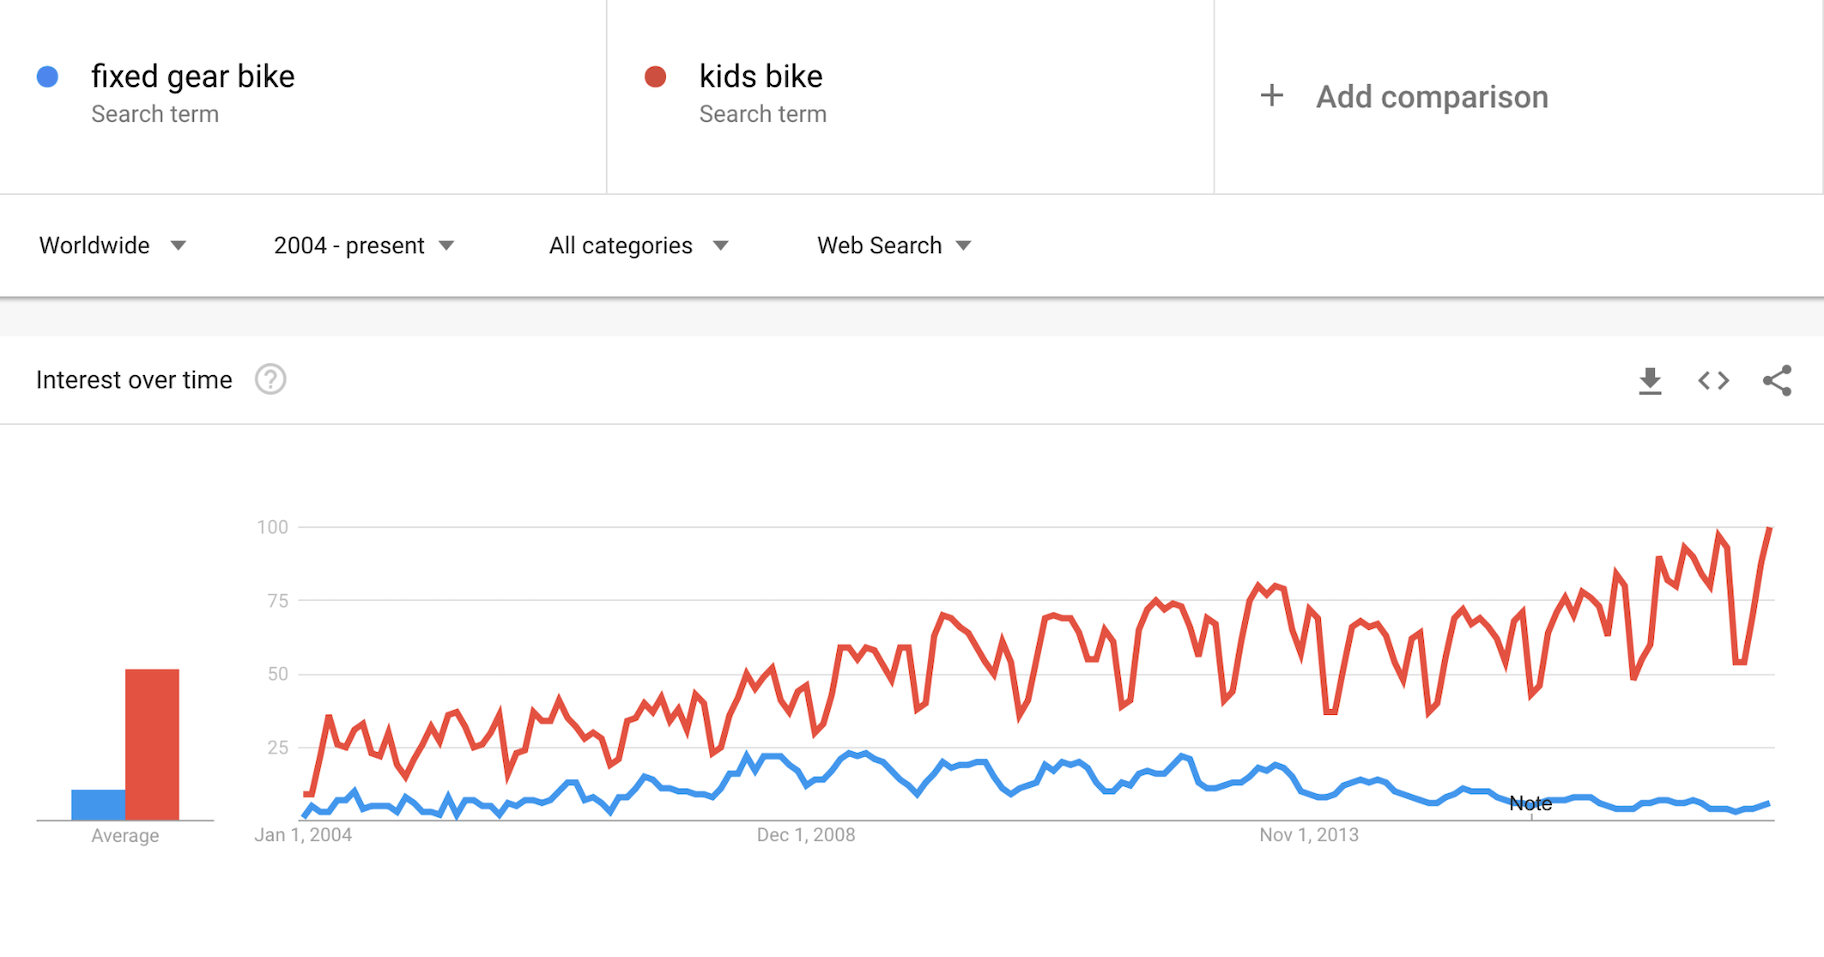Click the Nov 1, 2013 axis label
Image resolution: width=1824 pixels, height=957 pixels.
[x=1308, y=835]
